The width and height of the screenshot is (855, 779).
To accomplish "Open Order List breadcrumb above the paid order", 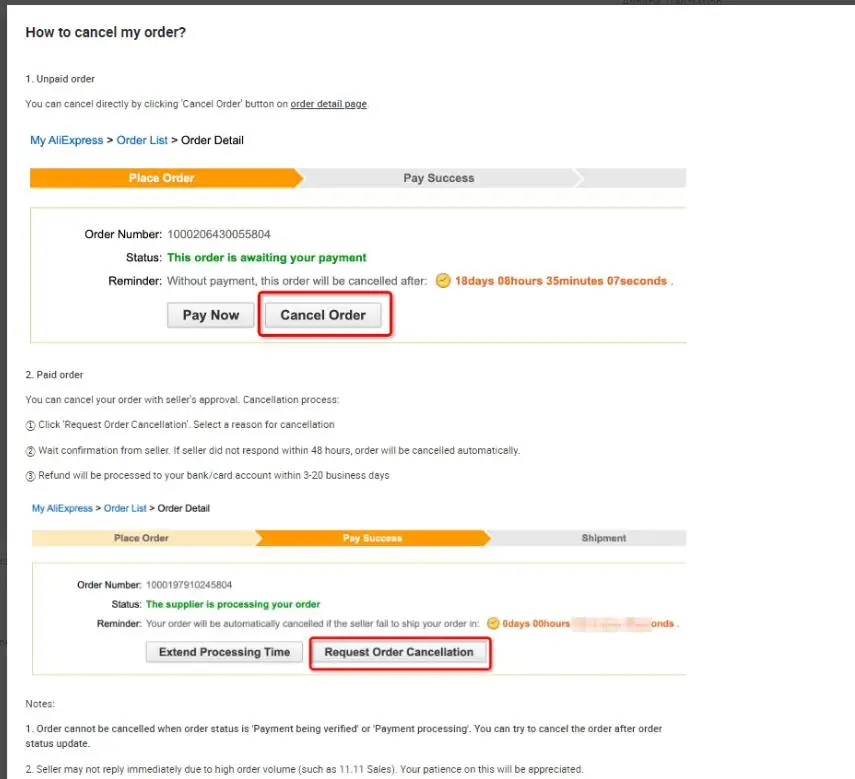I will click(x=127, y=508).
